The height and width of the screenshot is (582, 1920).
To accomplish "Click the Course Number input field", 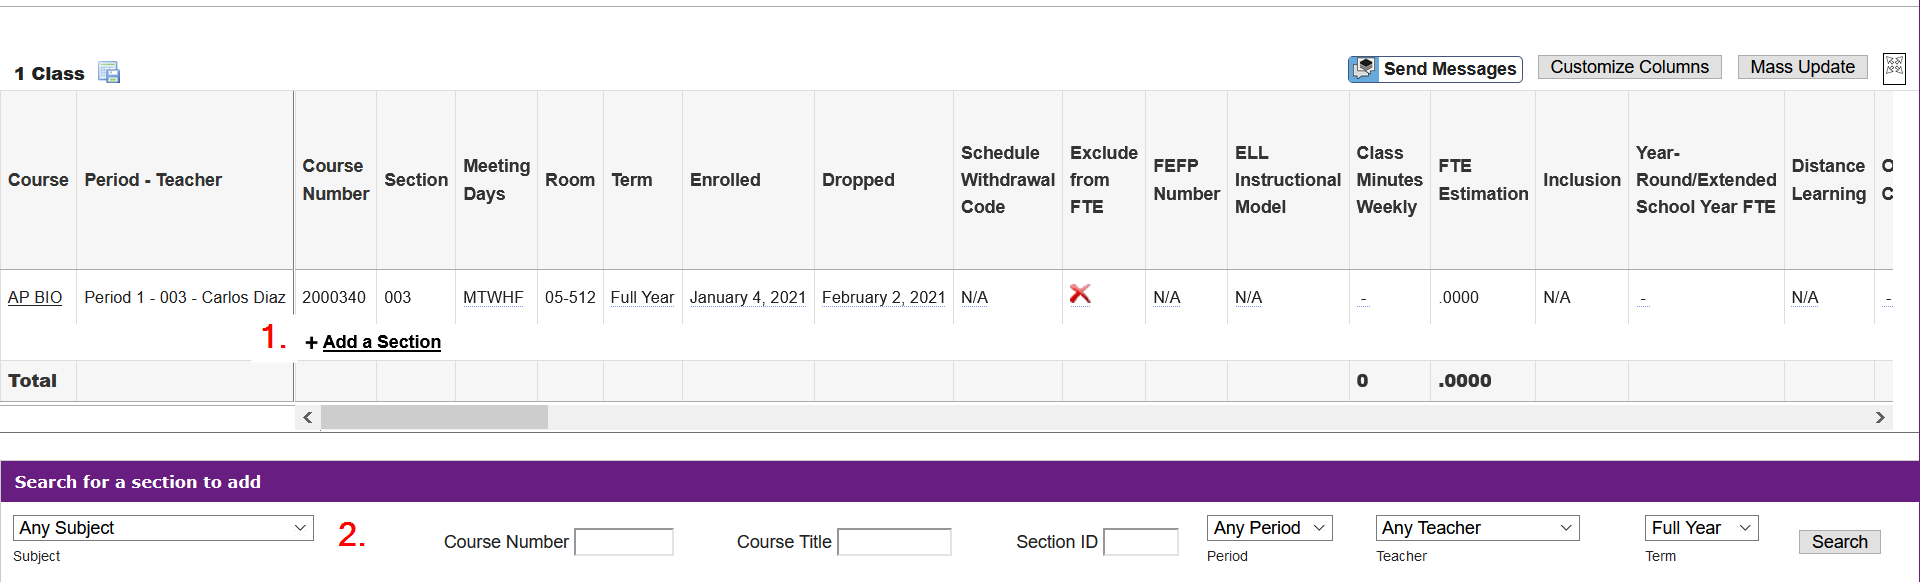I will [x=624, y=542].
